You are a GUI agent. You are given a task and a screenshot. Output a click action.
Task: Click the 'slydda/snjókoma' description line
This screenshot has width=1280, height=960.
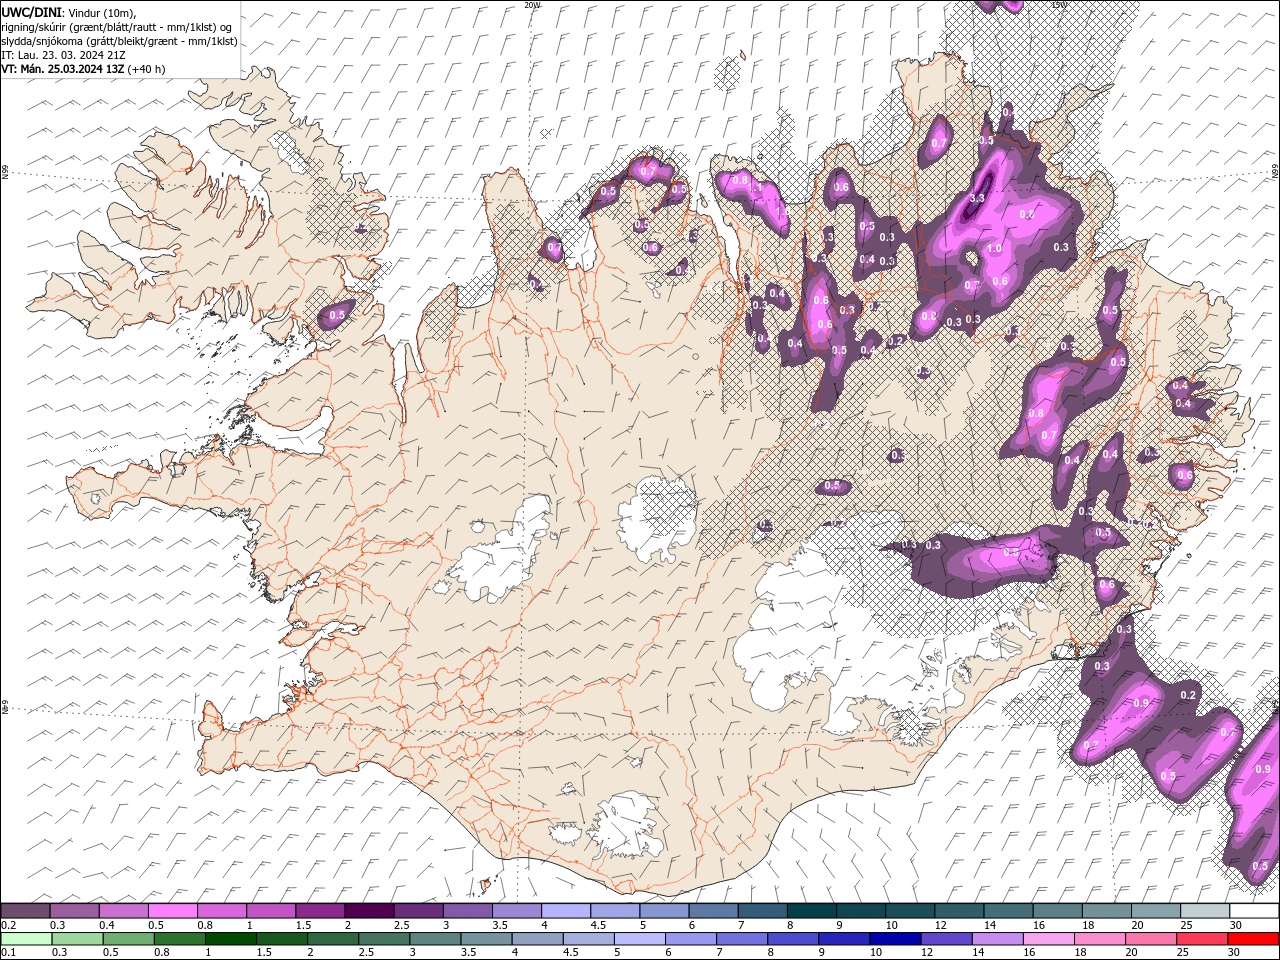(120, 41)
